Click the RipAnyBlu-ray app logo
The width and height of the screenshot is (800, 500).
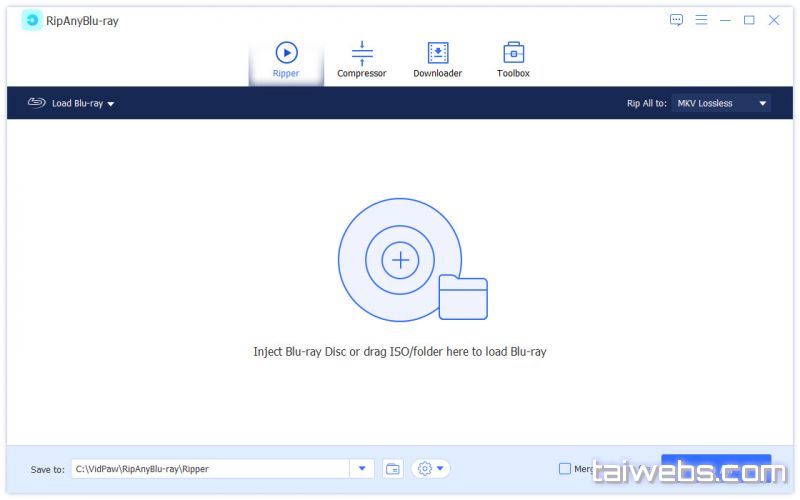tap(32, 20)
